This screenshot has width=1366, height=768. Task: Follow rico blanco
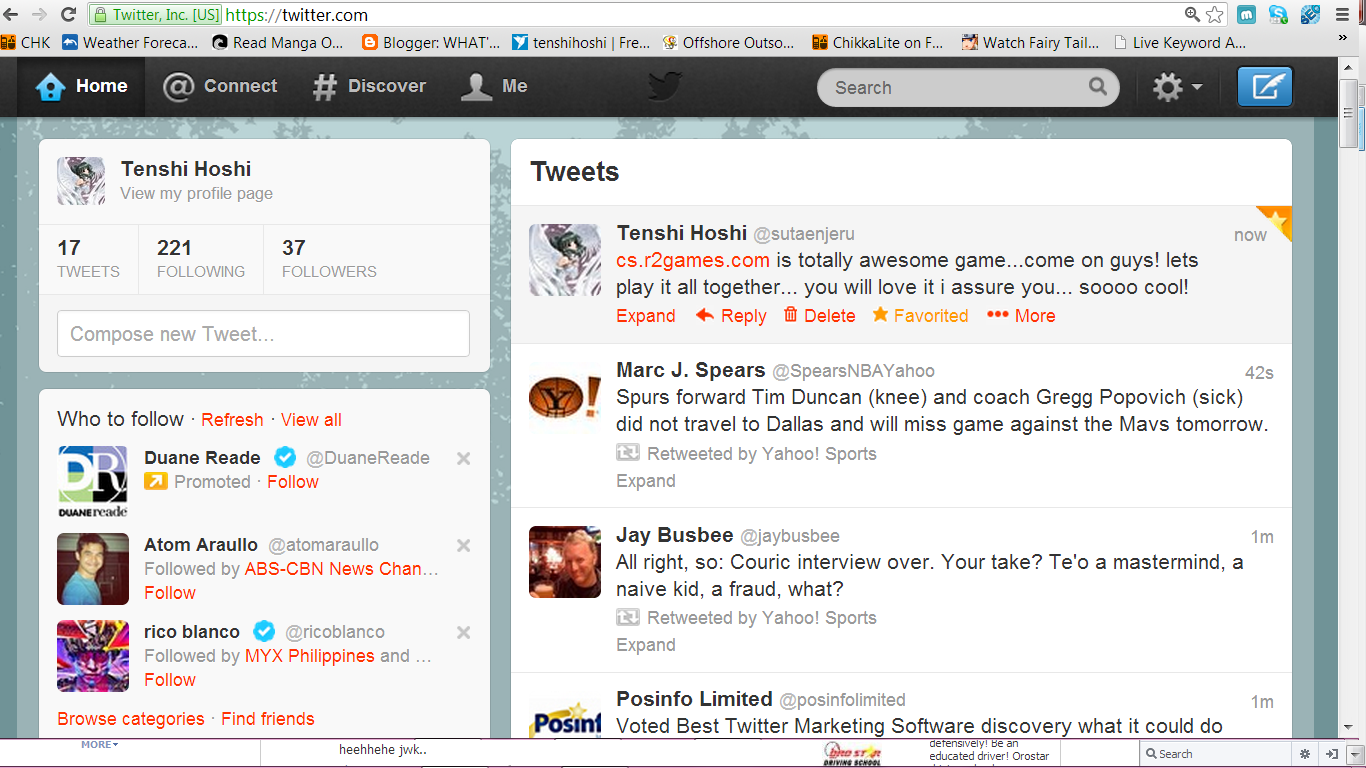pyautogui.click(x=170, y=680)
